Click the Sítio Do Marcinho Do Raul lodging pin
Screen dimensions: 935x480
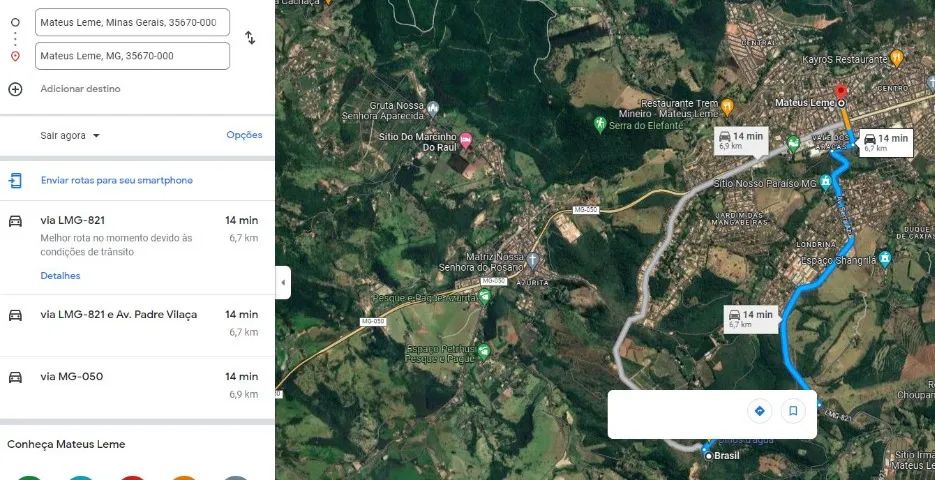tap(466, 140)
